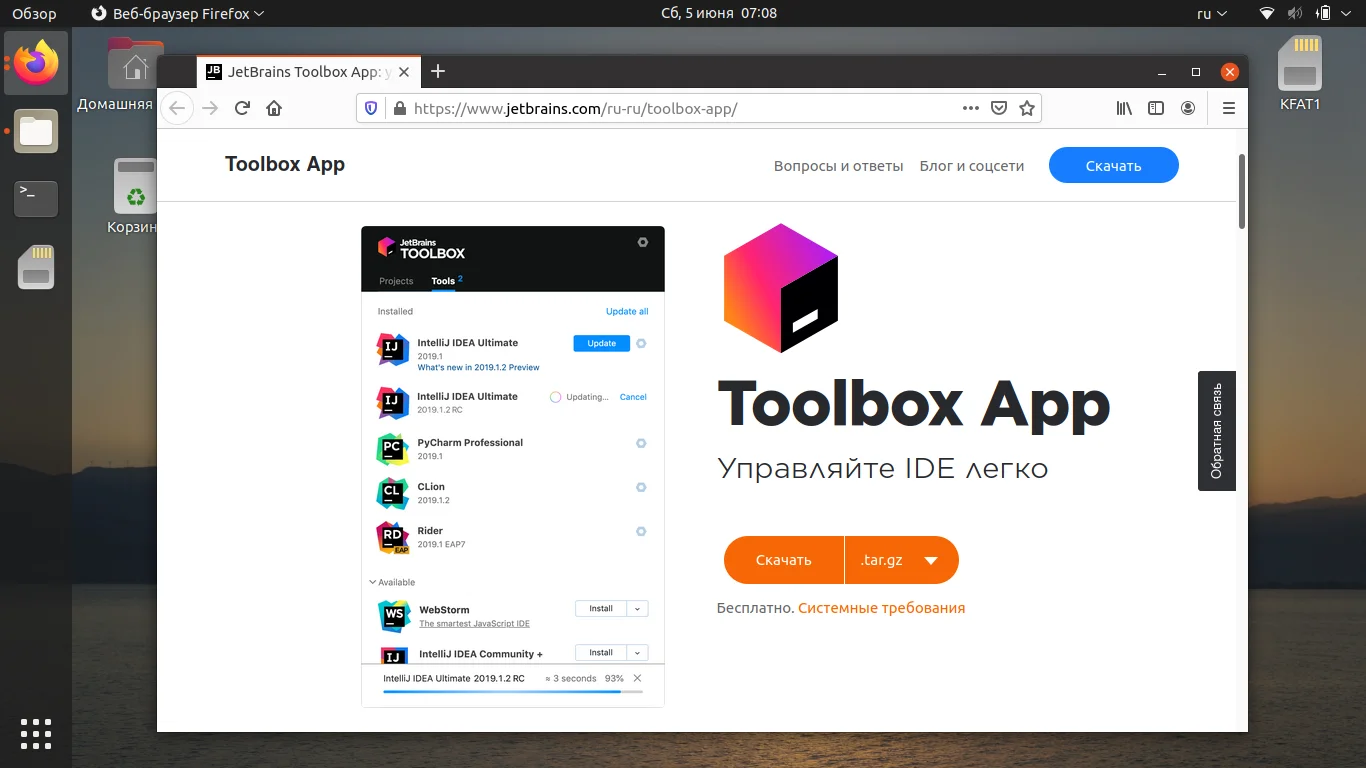Click the tracking protection shield in address bar
Image resolution: width=1366 pixels, height=768 pixels.
tap(371, 107)
